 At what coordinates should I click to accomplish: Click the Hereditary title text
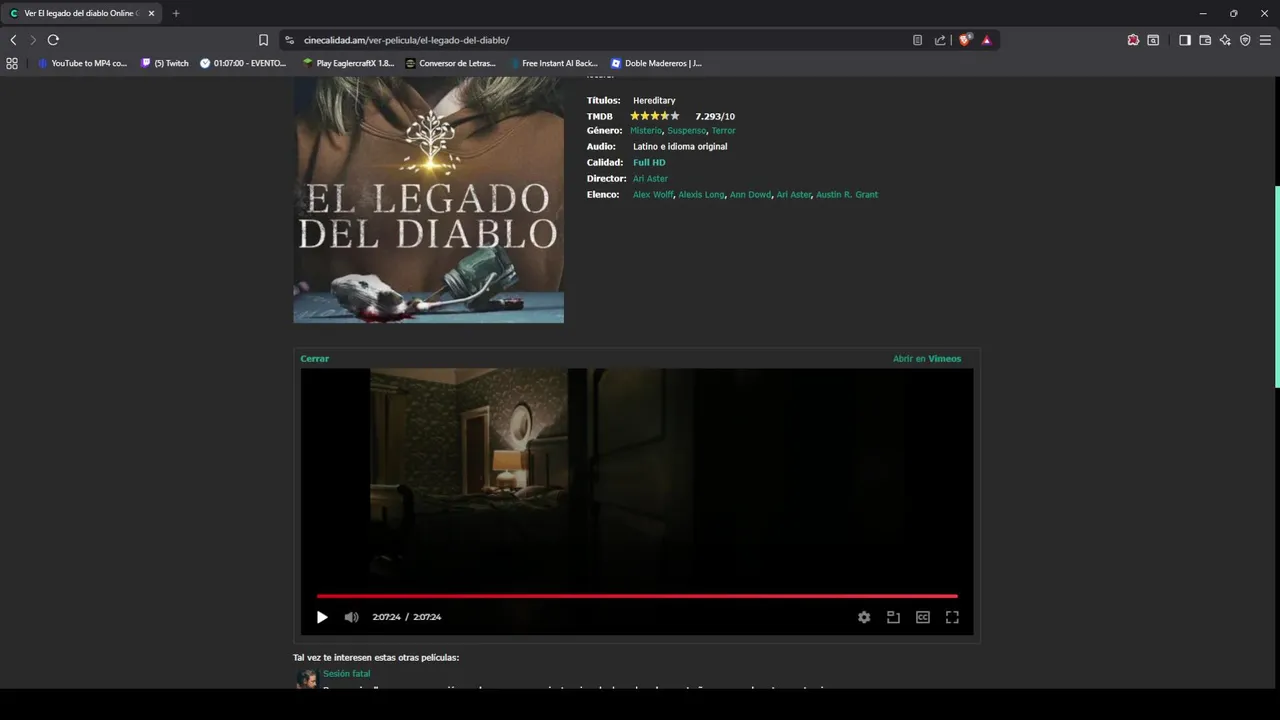654,100
